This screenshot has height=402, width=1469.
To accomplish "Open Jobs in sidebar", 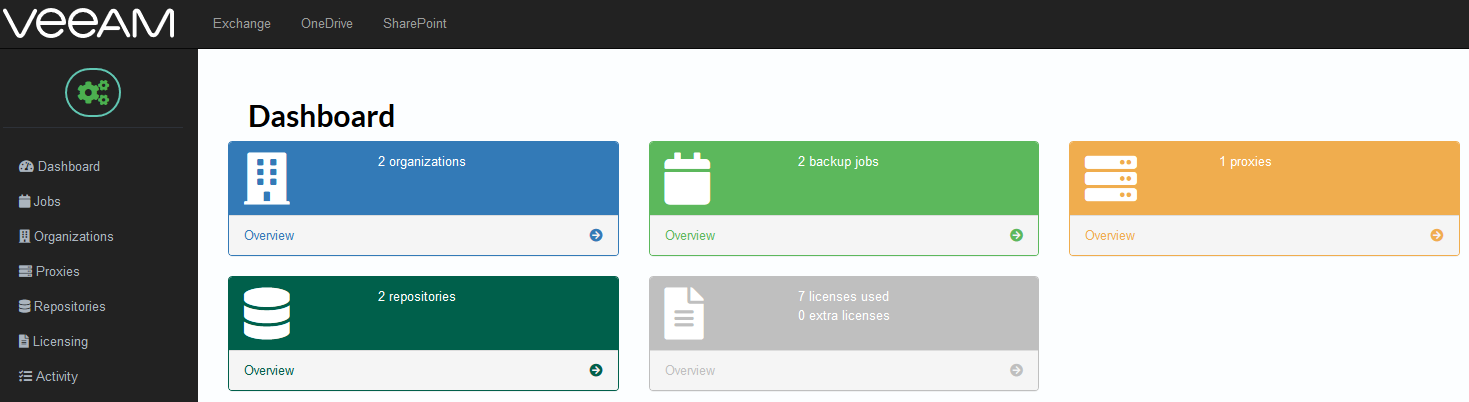I will 40,201.
